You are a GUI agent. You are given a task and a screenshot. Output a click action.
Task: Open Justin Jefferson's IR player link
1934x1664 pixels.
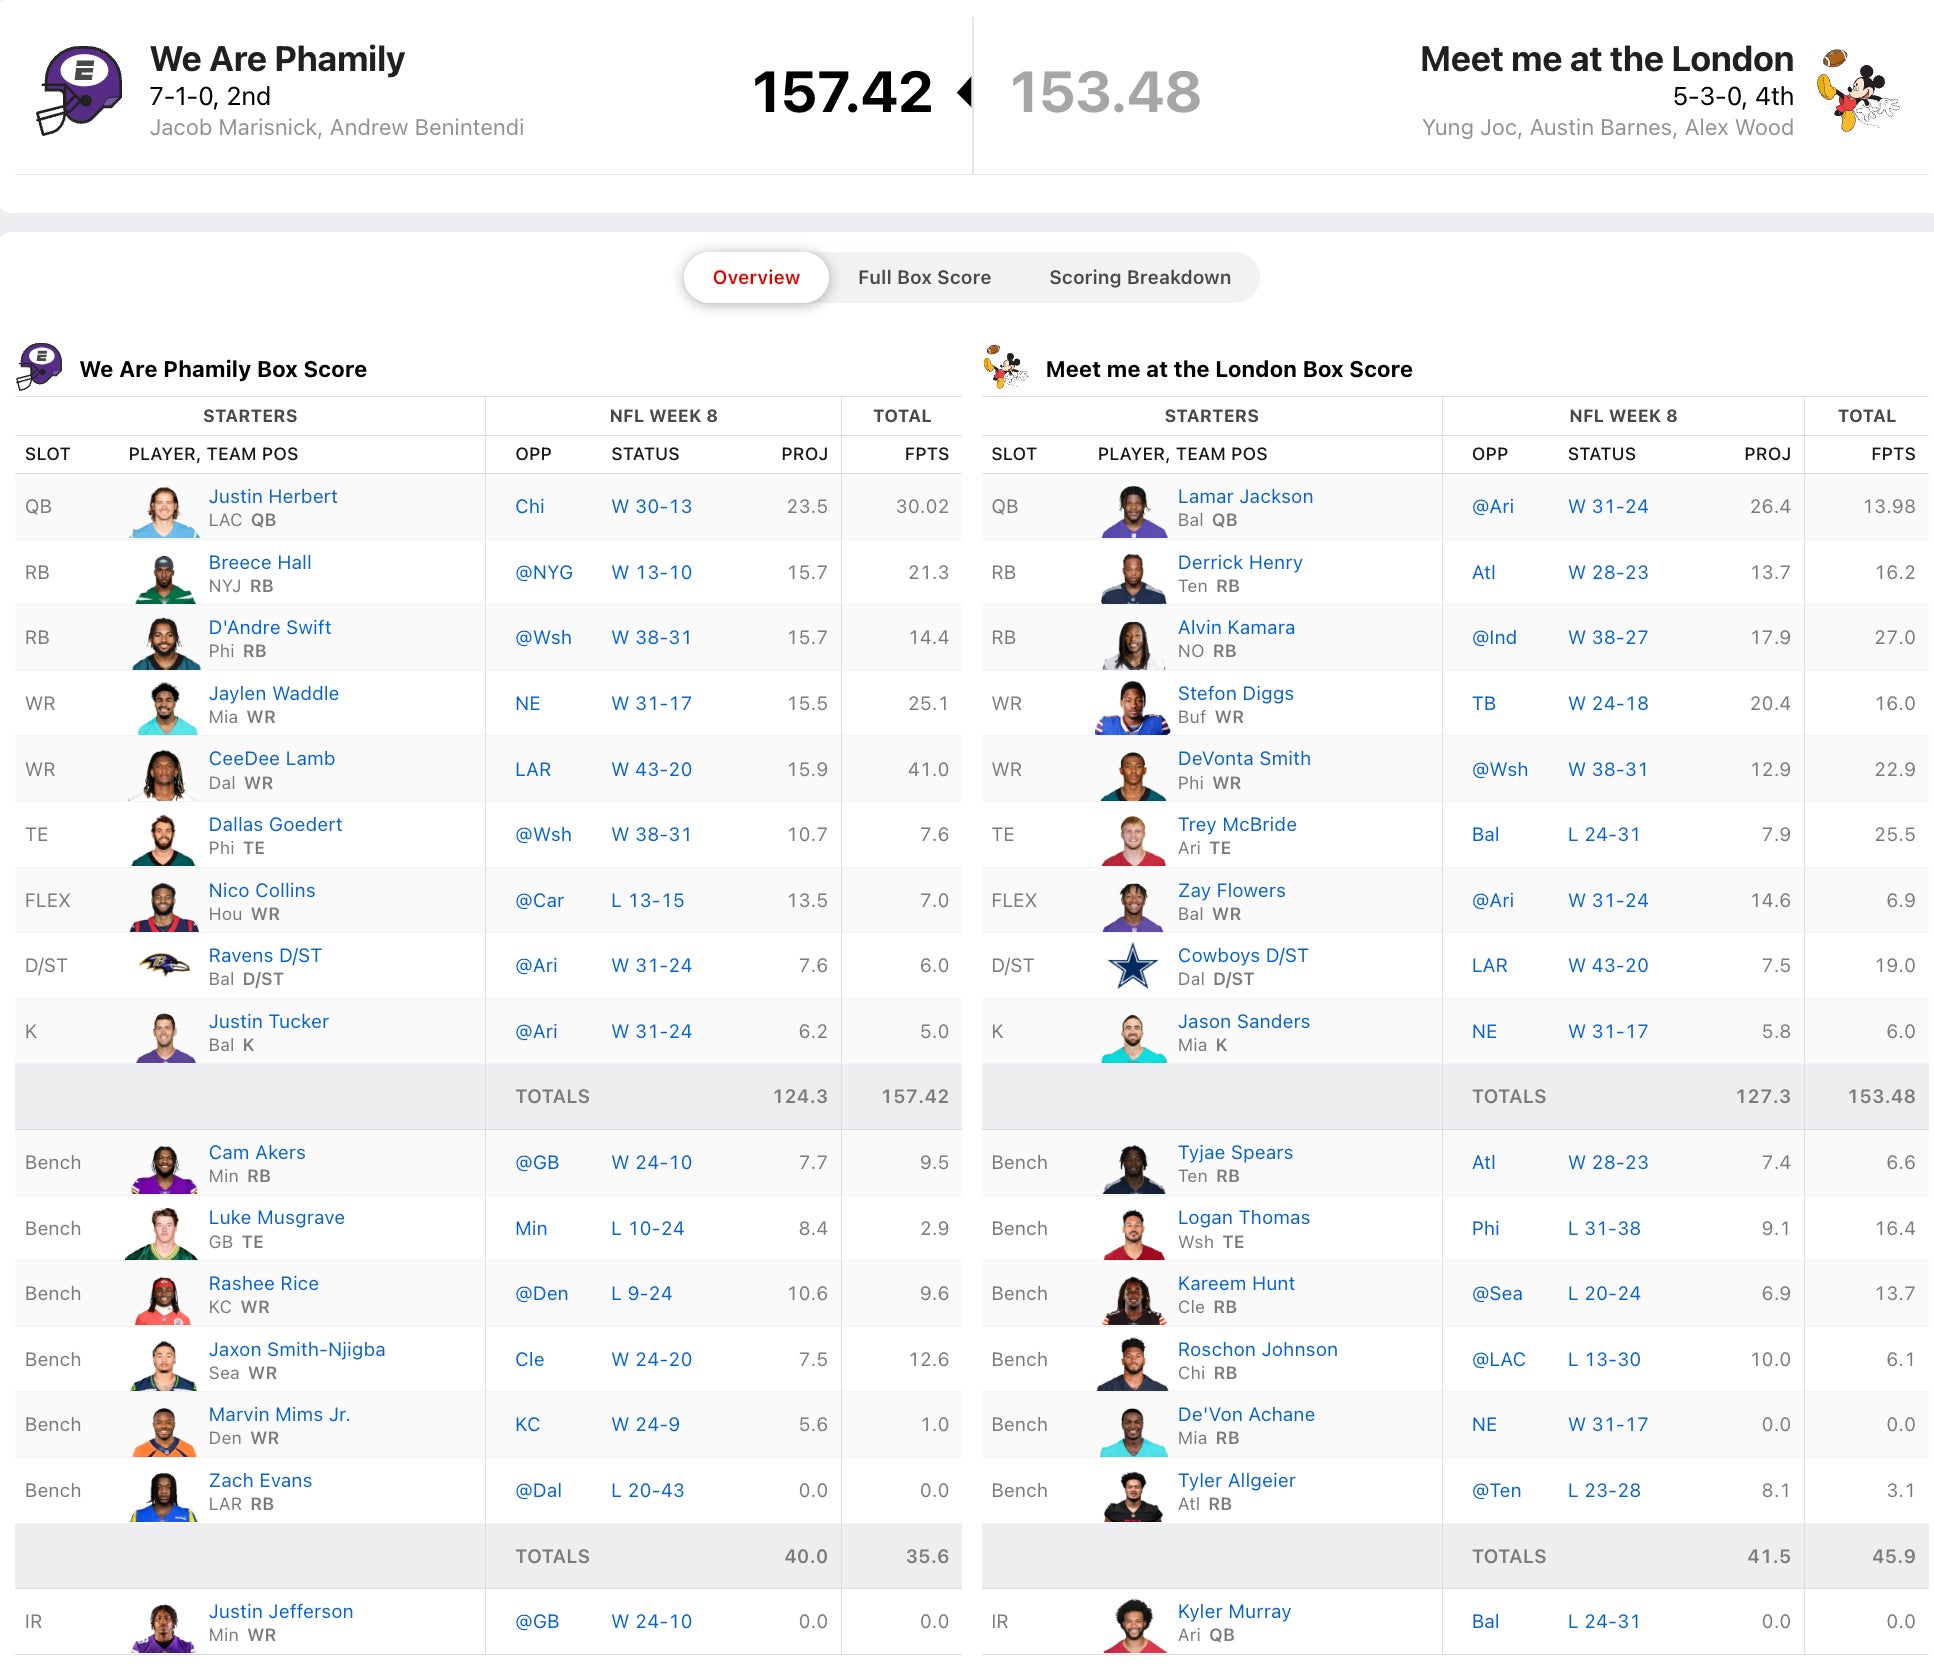281,1611
